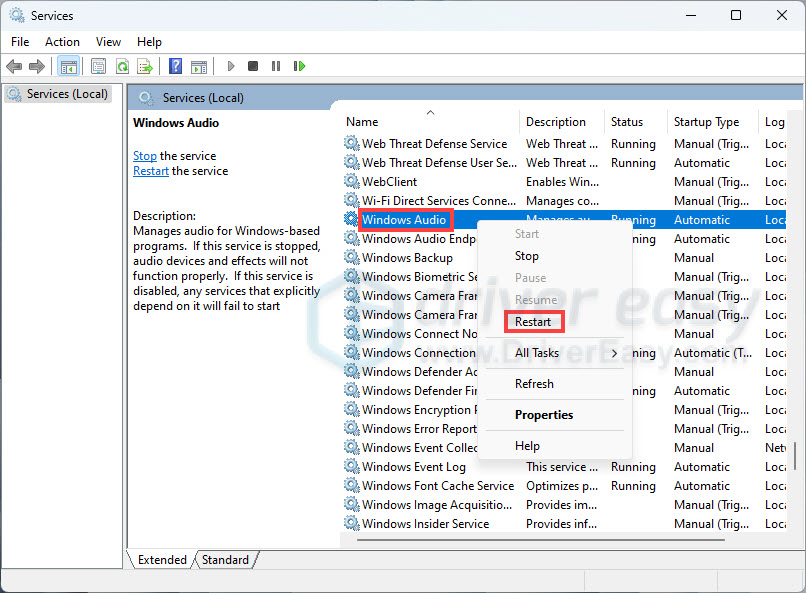Select Wi-Fi Direct Services Connection row
This screenshot has width=806, height=593.
coord(564,201)
